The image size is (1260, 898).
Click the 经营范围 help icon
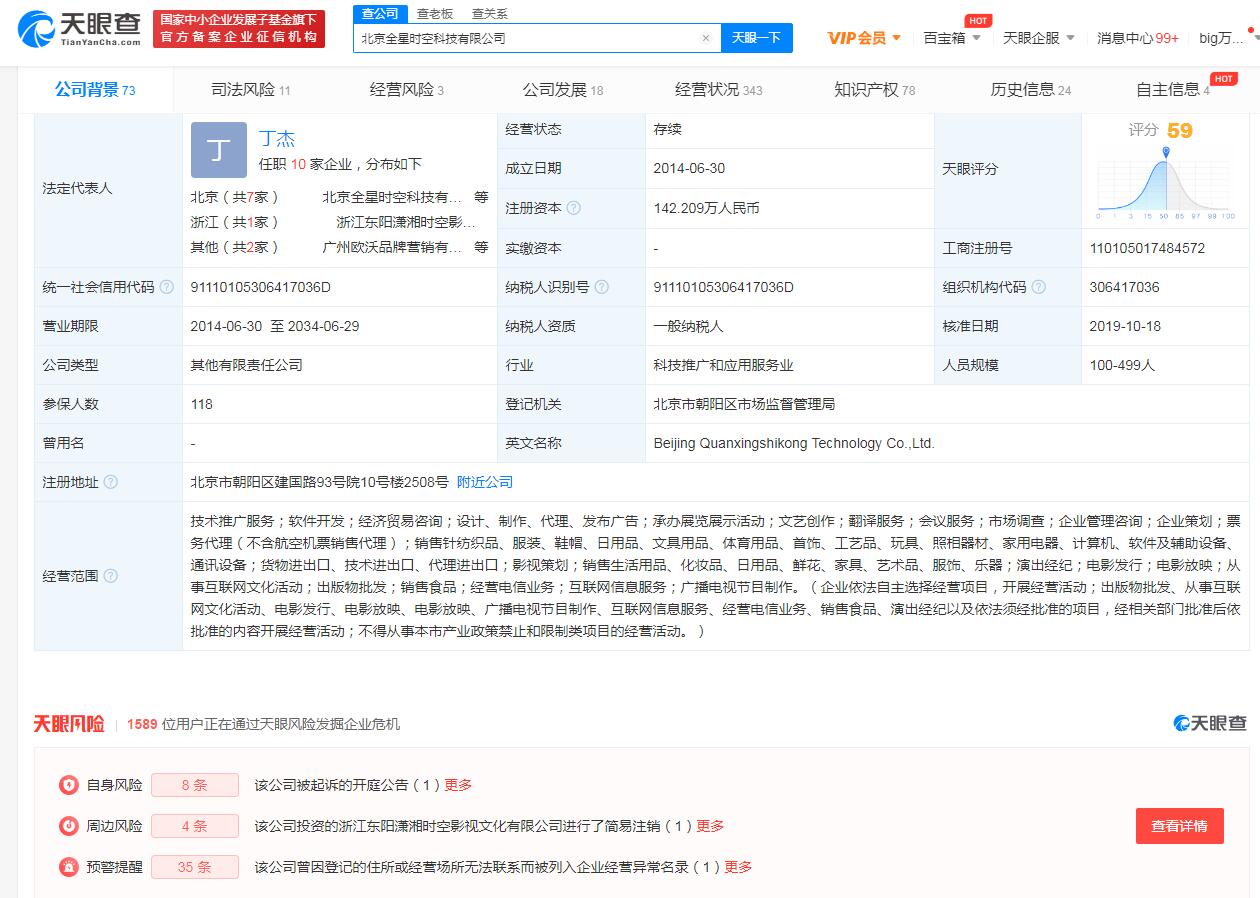pos(110,576)
